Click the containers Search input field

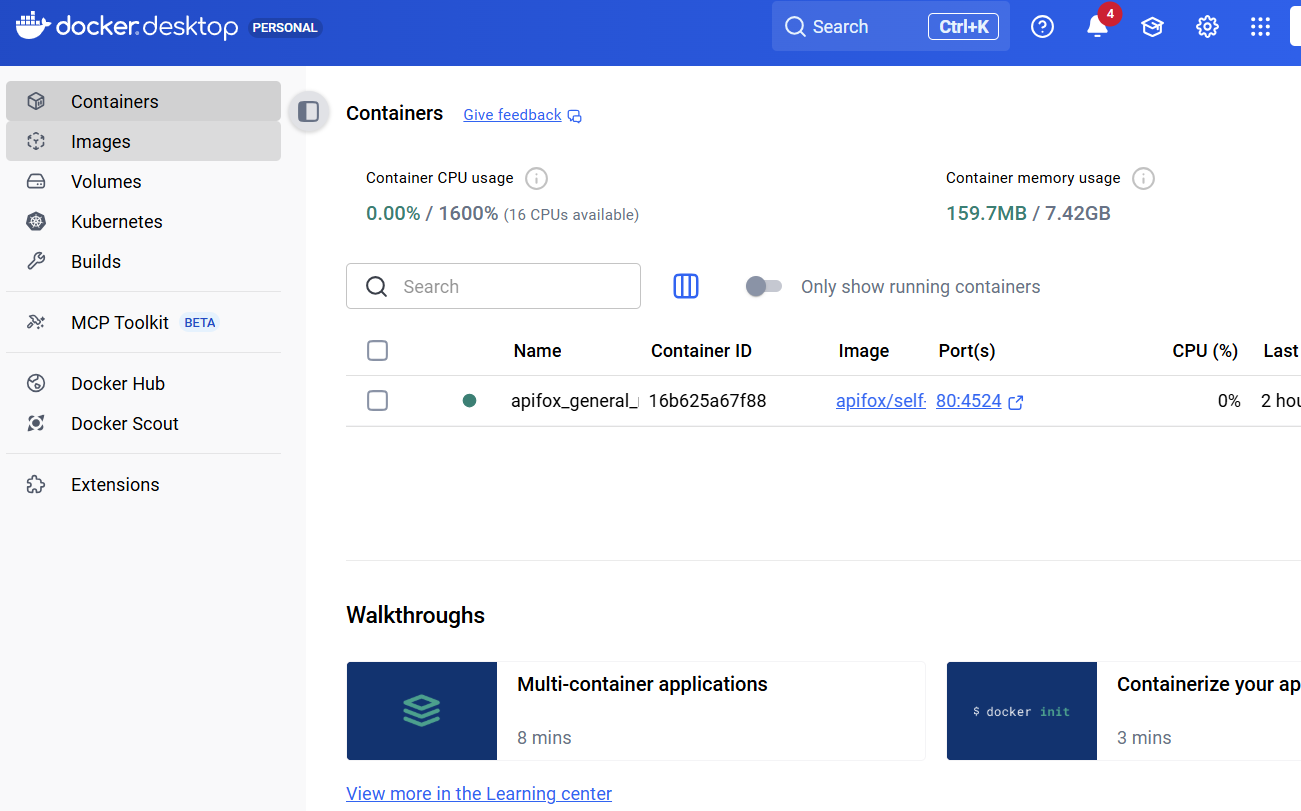[x=493, y=286]
